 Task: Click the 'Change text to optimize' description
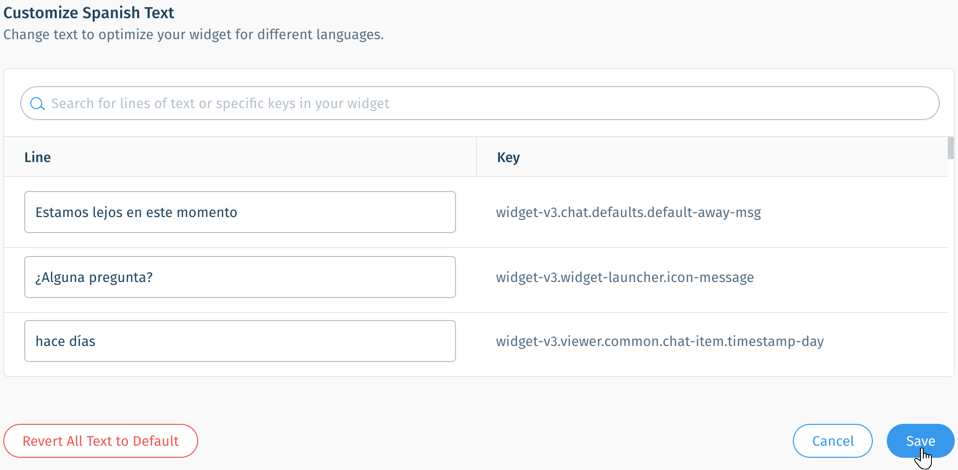194,34
